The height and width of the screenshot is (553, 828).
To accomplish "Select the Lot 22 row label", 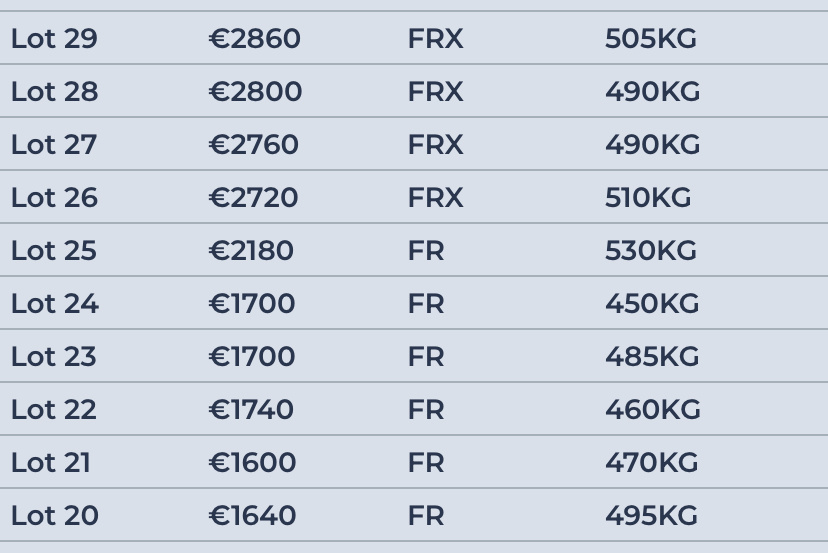I will tap(54, 409).
